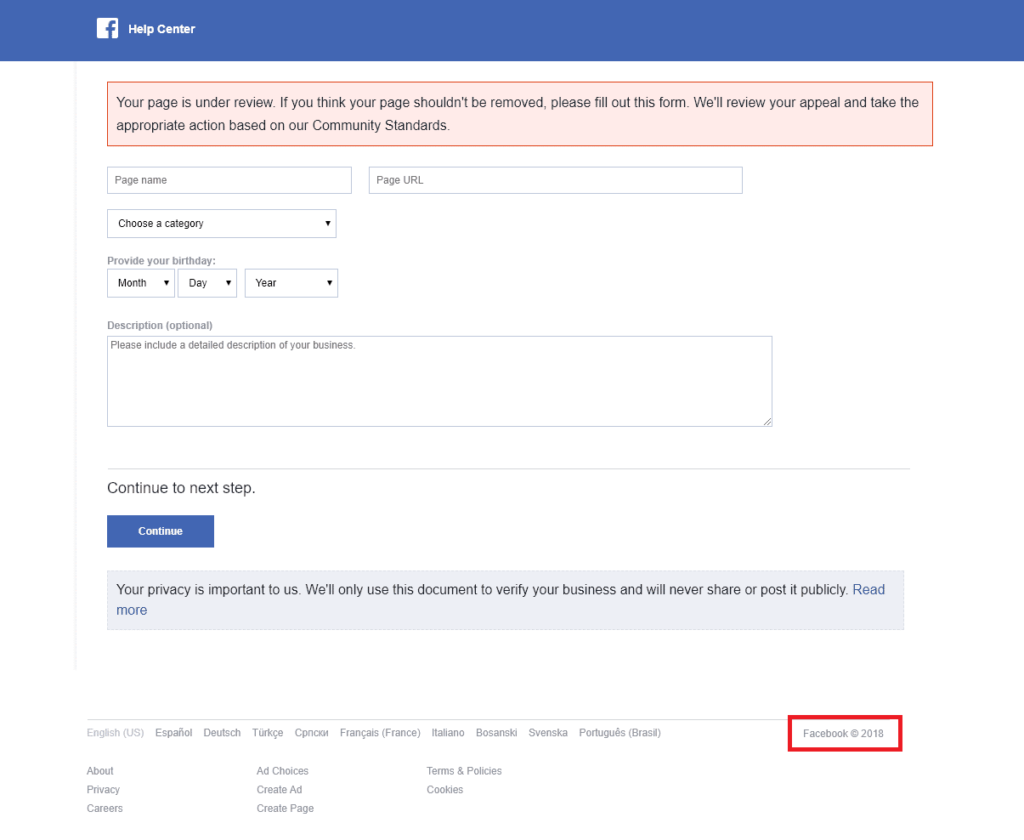Switch language to Français (France)
Screen dimensions: 1024x840
coord(380,732)
